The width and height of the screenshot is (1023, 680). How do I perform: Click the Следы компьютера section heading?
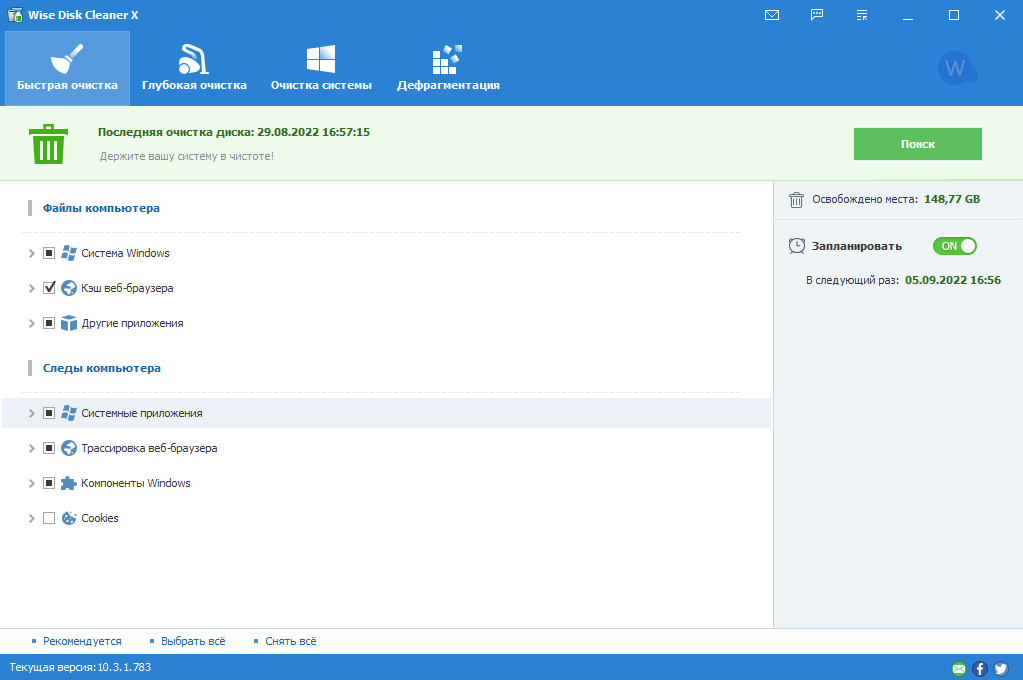tap(102, 368)
